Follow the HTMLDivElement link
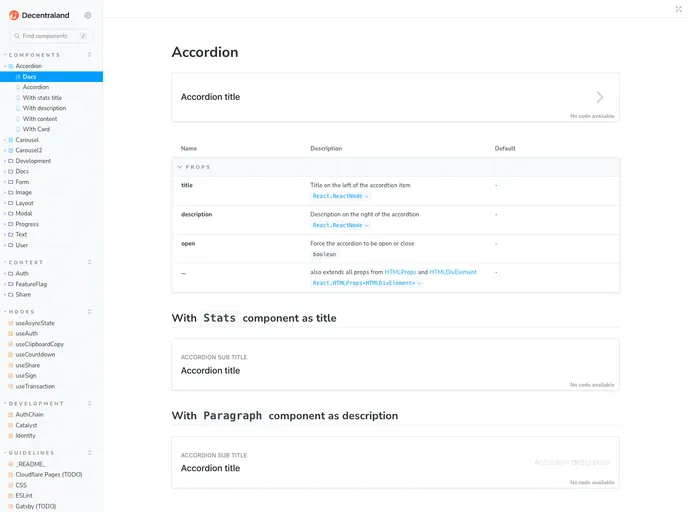Viewport: 688px width, 512px height. click(453, 272)
